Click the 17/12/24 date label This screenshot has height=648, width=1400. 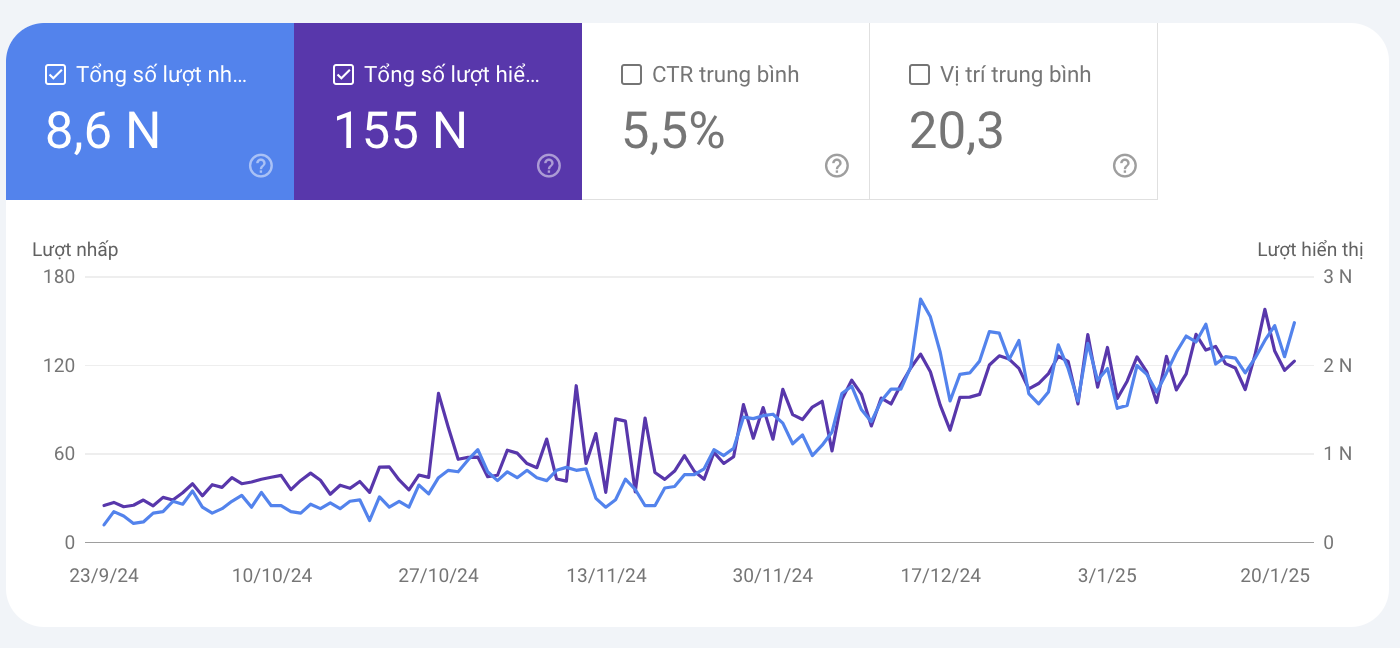[x=941, y=576]
